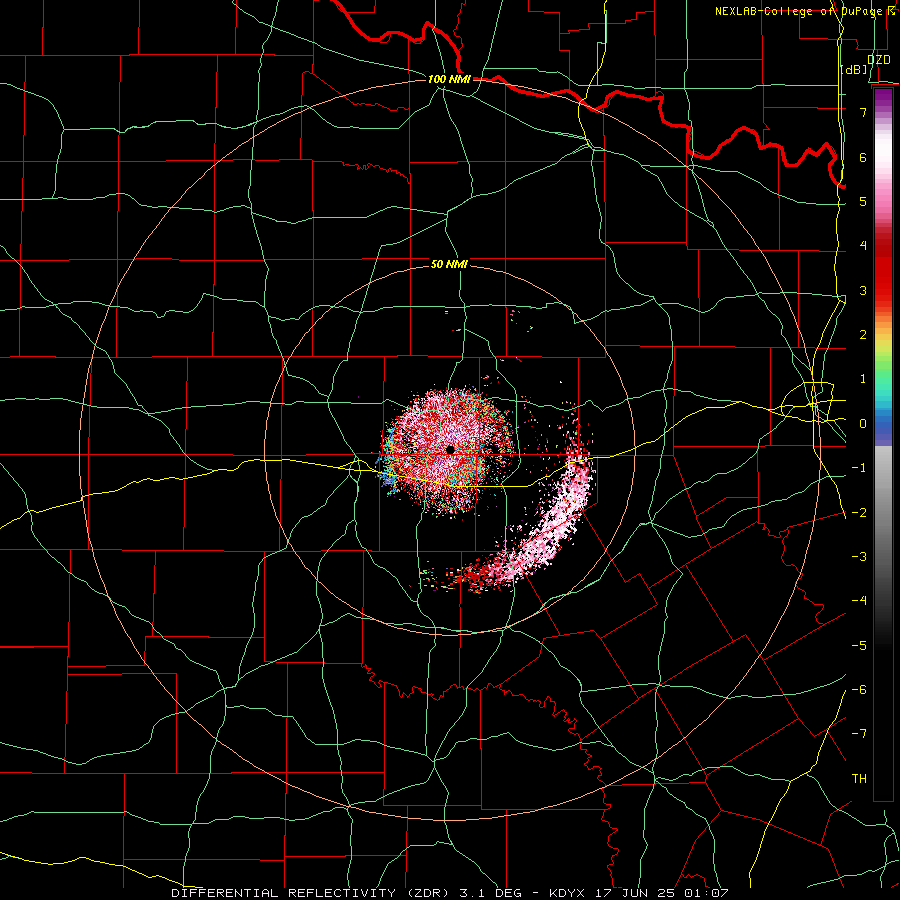This screenshot has height=900, width=900.
Task: Click the 2 value on the color scale
Action: tap(863, 335)
